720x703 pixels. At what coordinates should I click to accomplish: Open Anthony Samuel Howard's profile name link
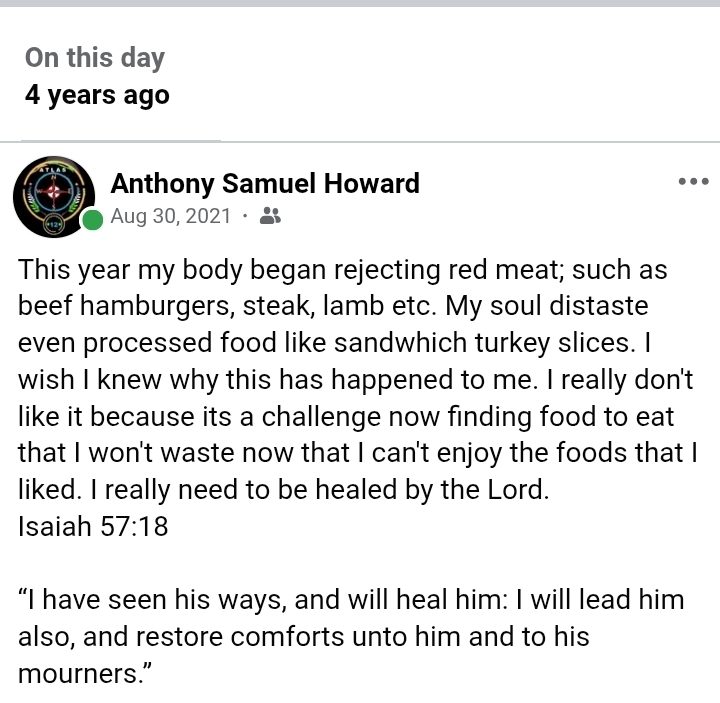(264, 184)
